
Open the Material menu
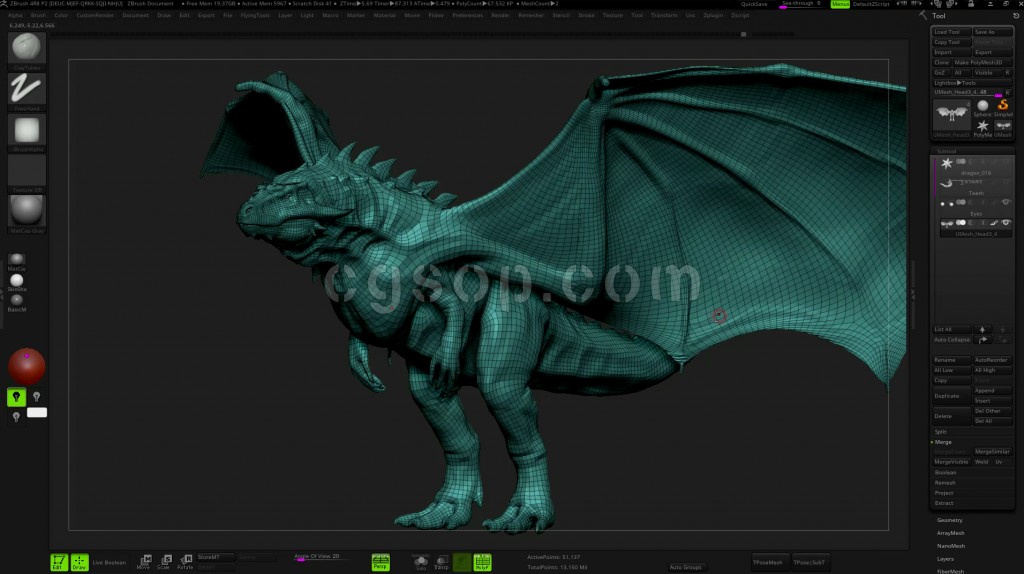click(x=384, y=16)
